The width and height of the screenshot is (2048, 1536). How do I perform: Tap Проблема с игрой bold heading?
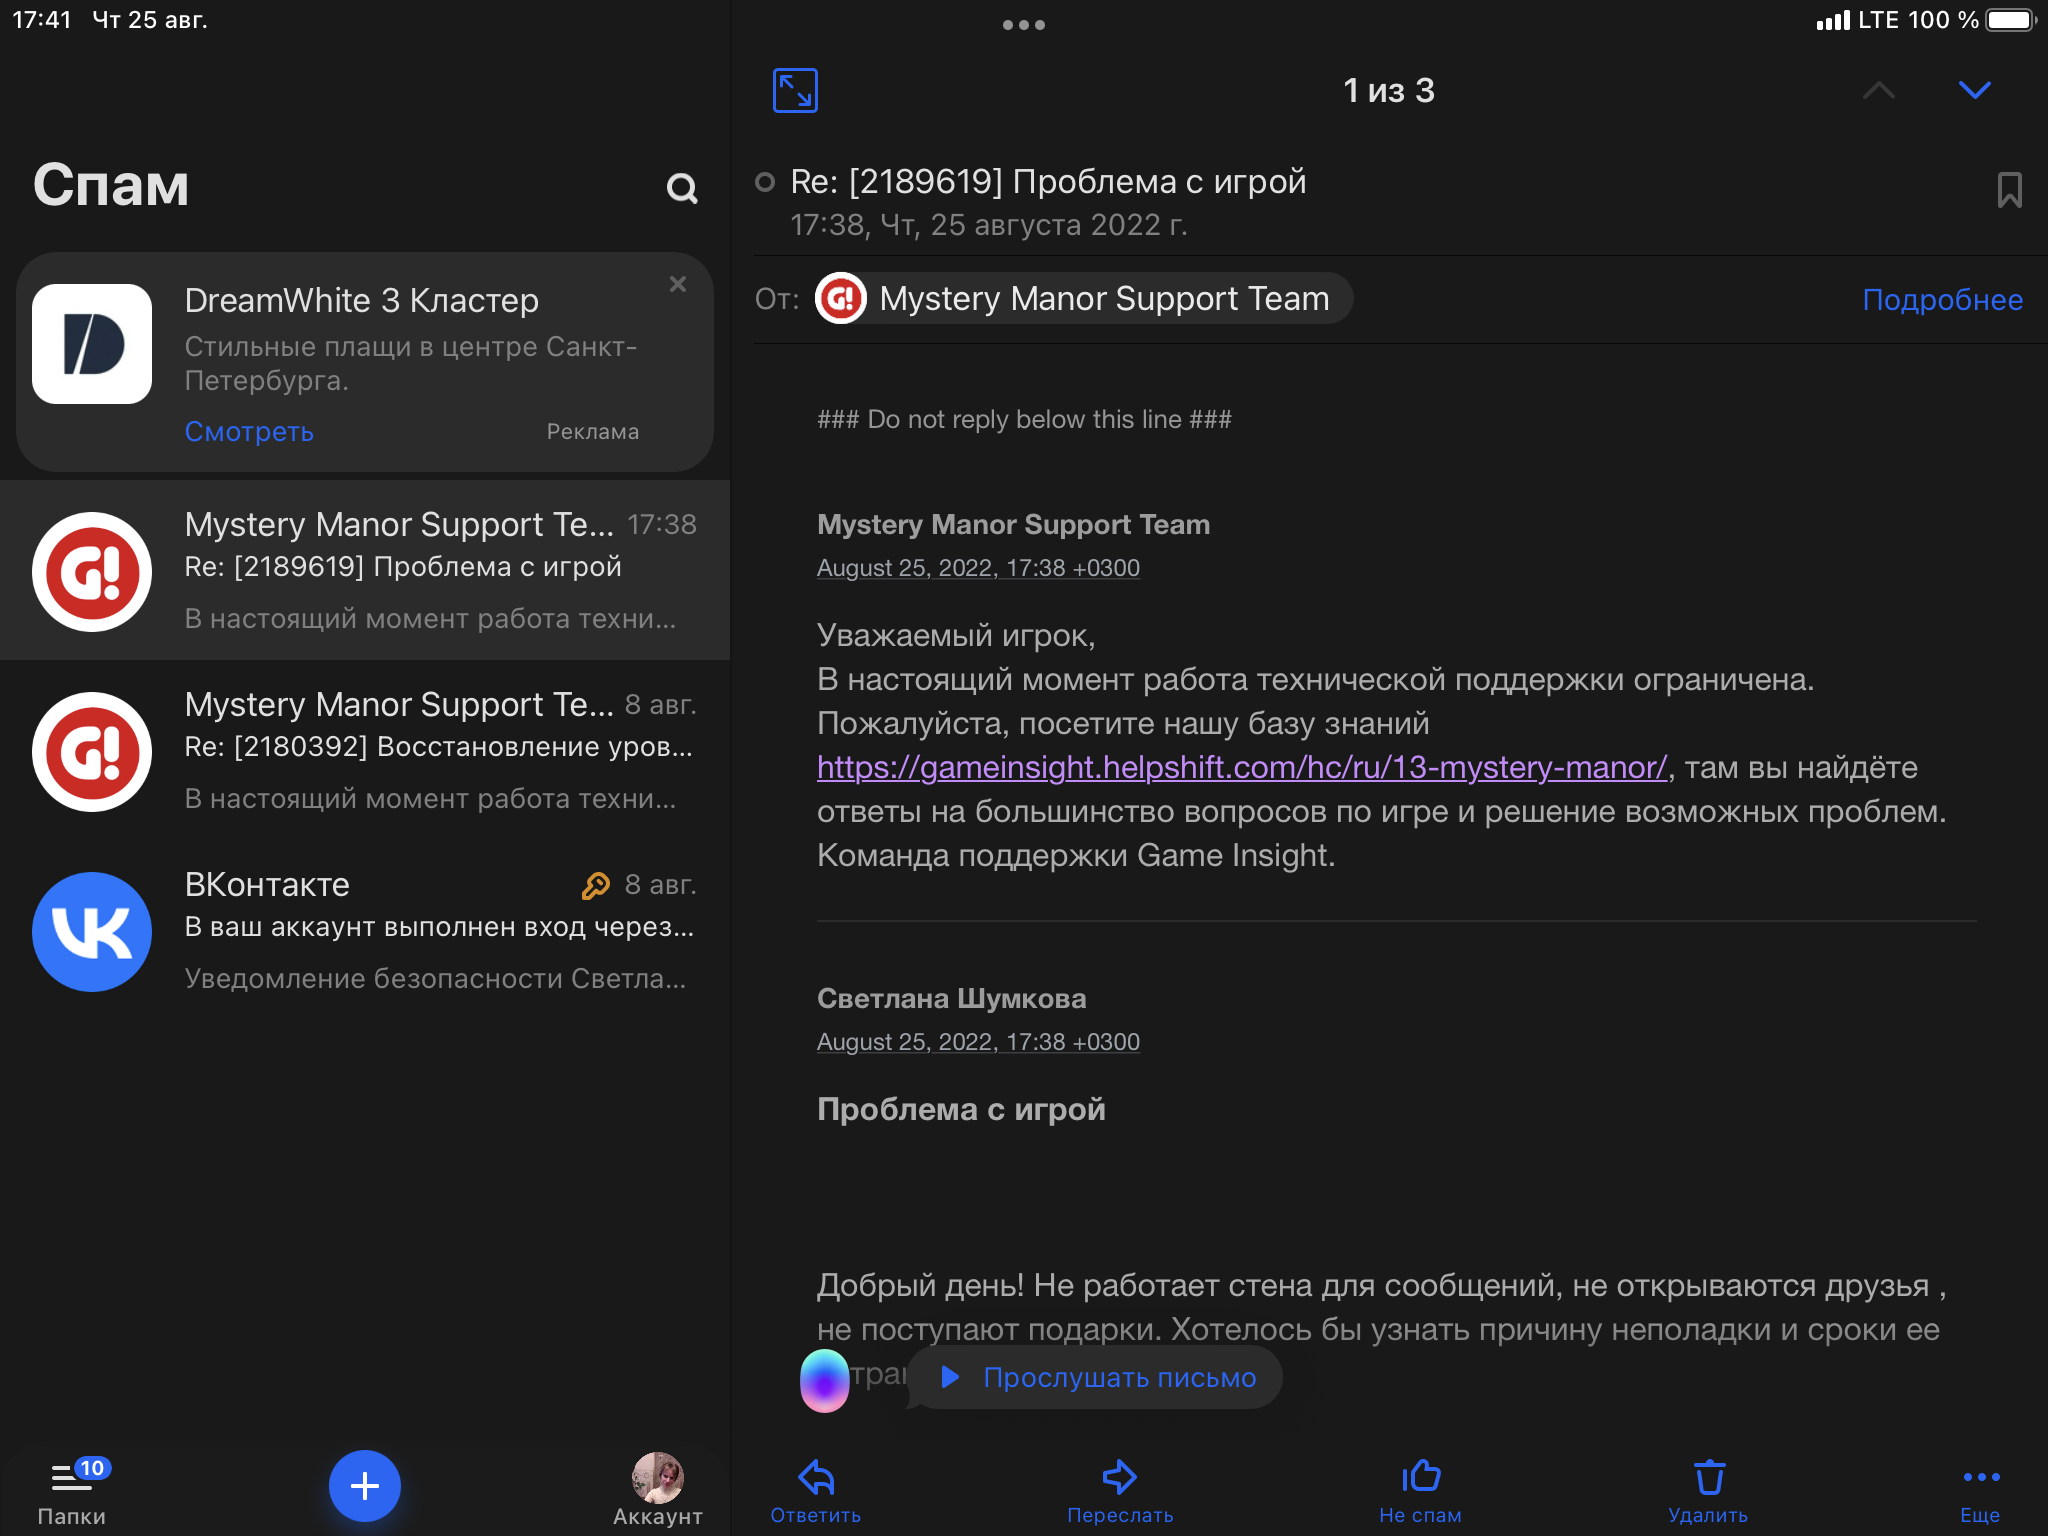[961, 1110]
